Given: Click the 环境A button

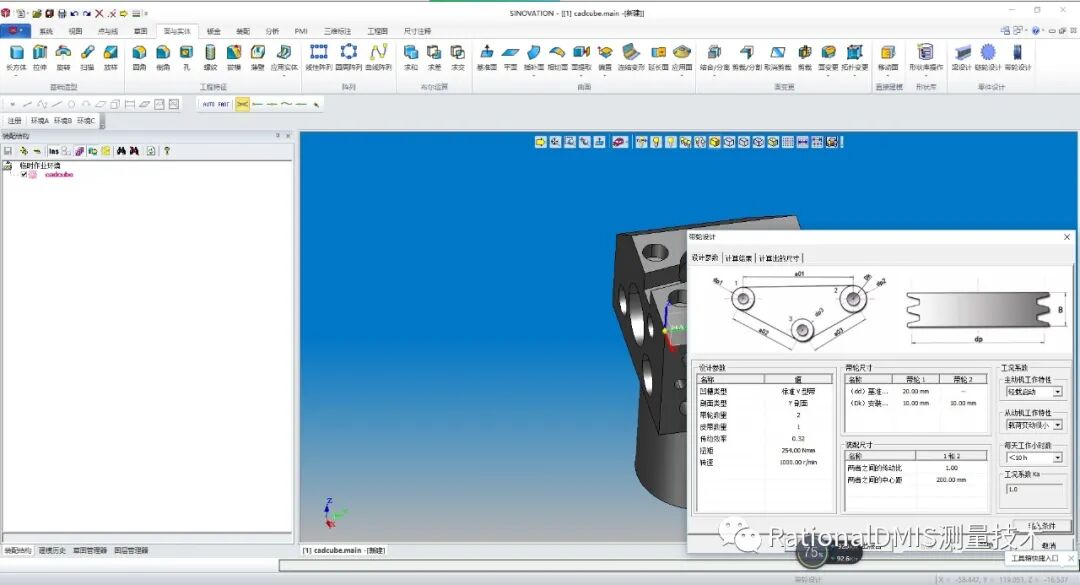Looking at the screenshot, I should pyautogui.click(x=40, y=121).
